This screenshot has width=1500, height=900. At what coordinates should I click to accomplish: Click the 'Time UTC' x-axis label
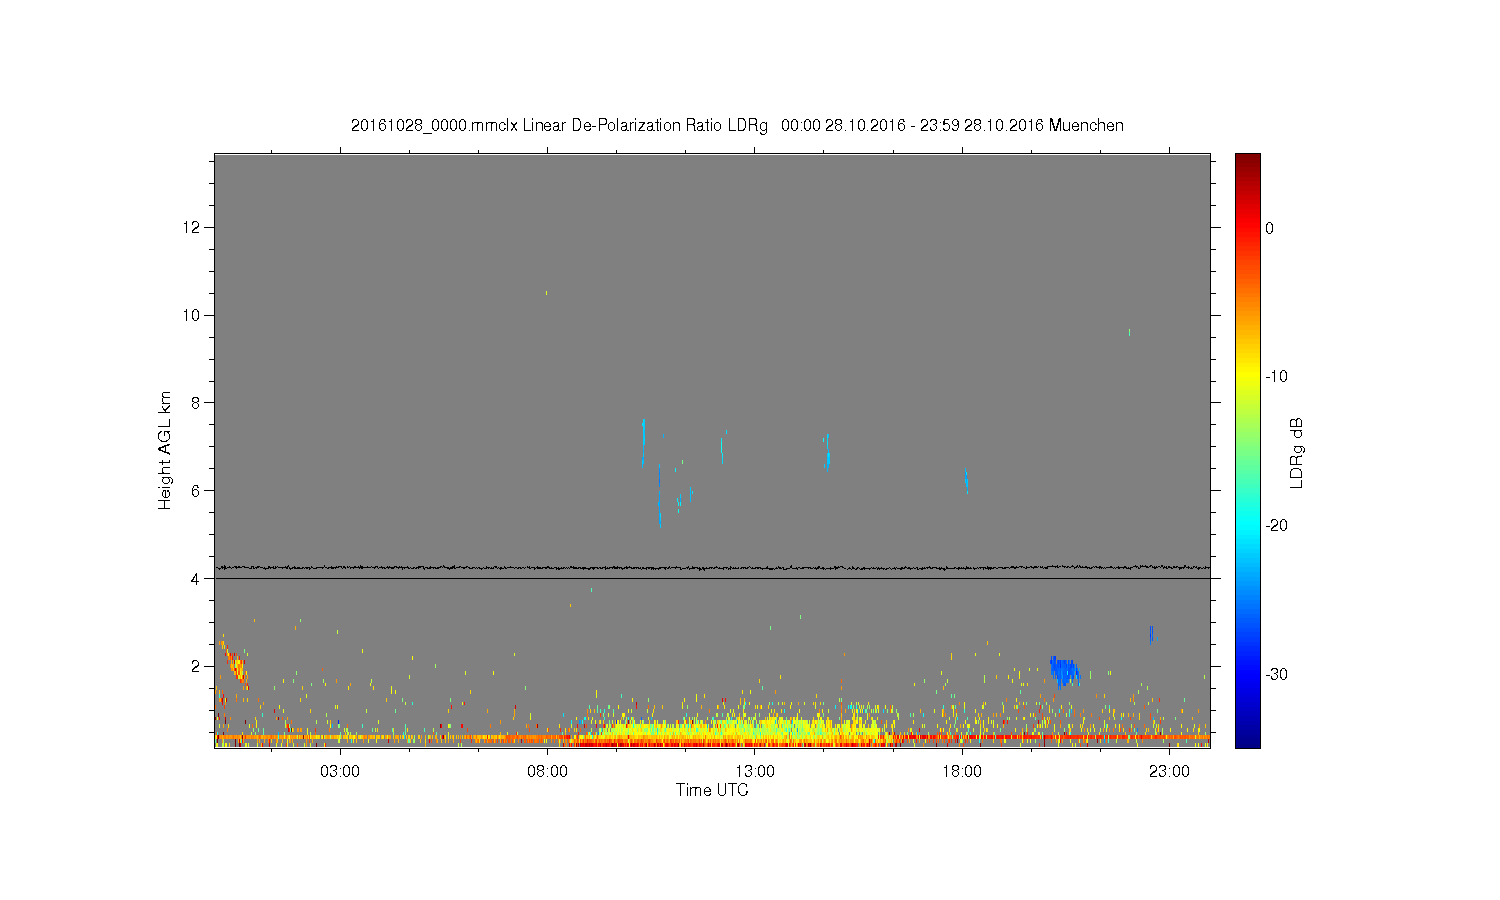coord(712,790)
